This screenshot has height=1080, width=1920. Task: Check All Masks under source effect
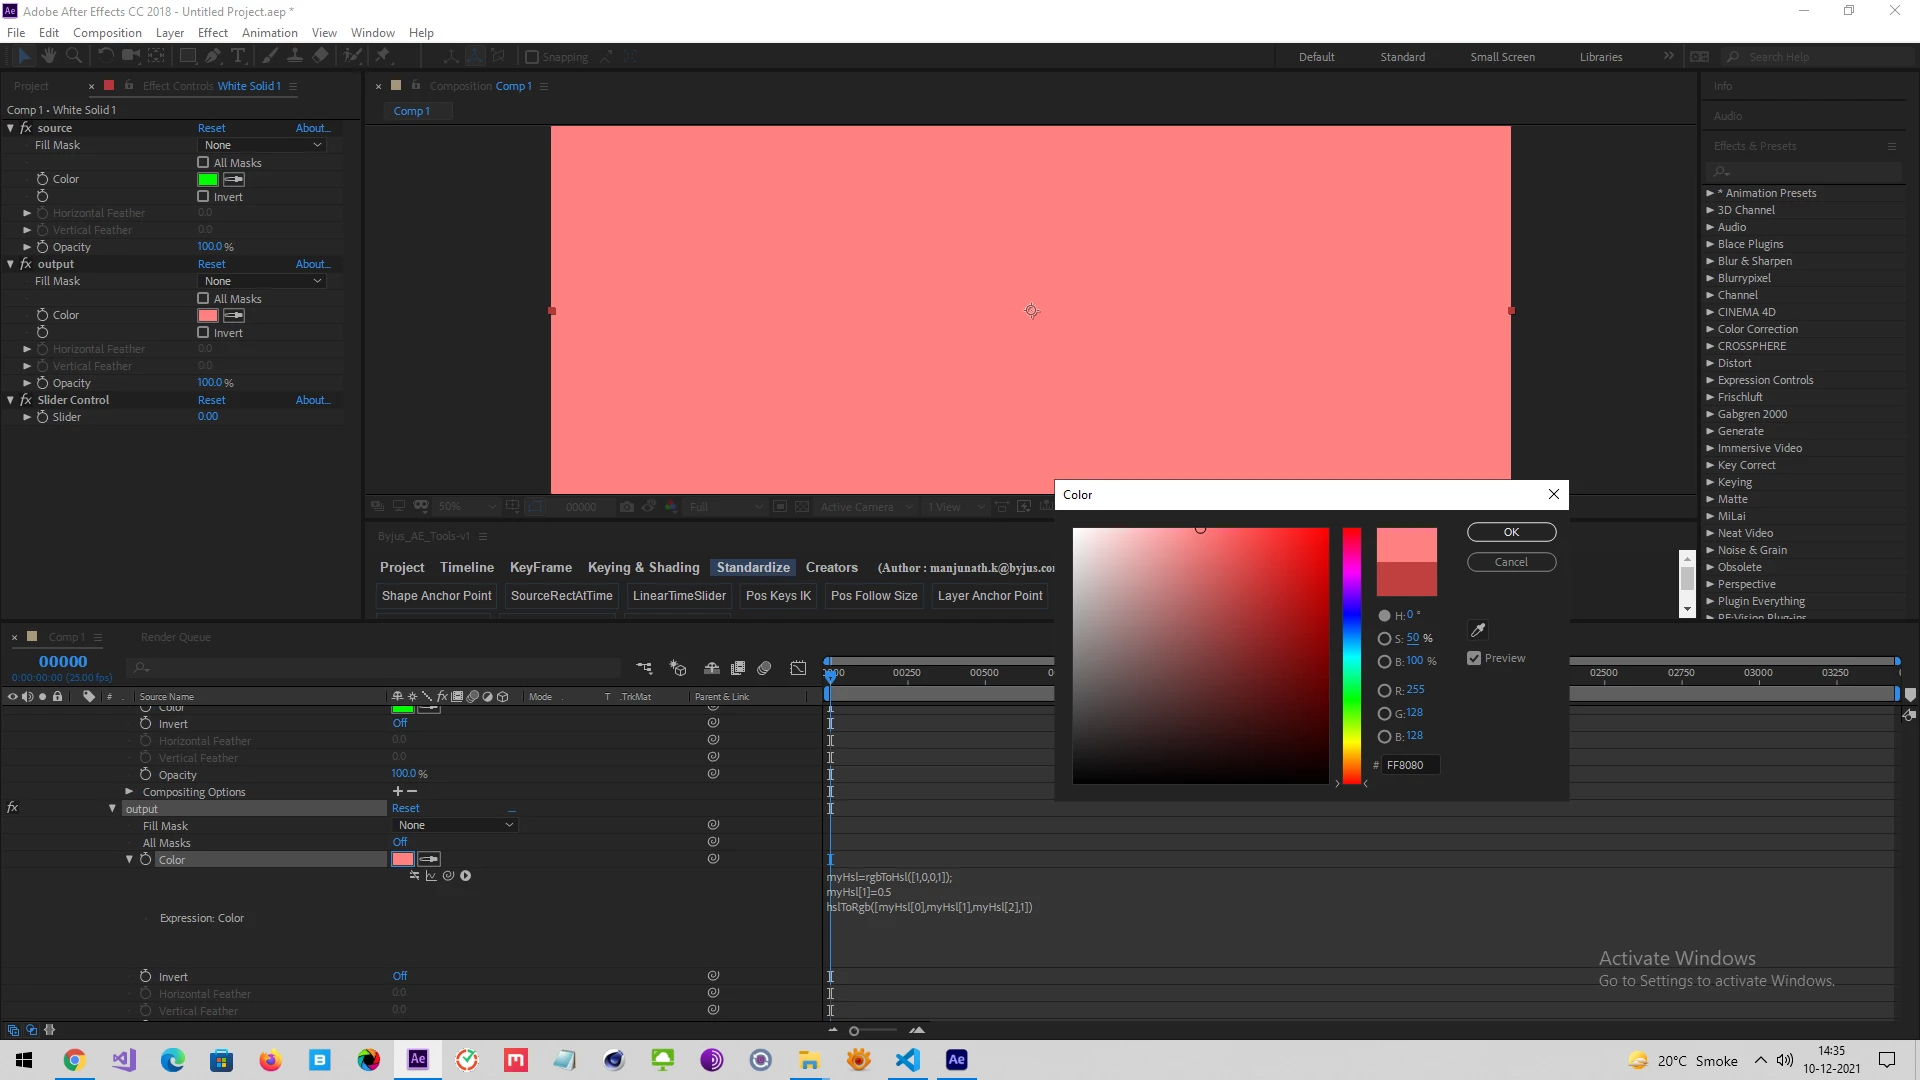click(x=204, y=162)
